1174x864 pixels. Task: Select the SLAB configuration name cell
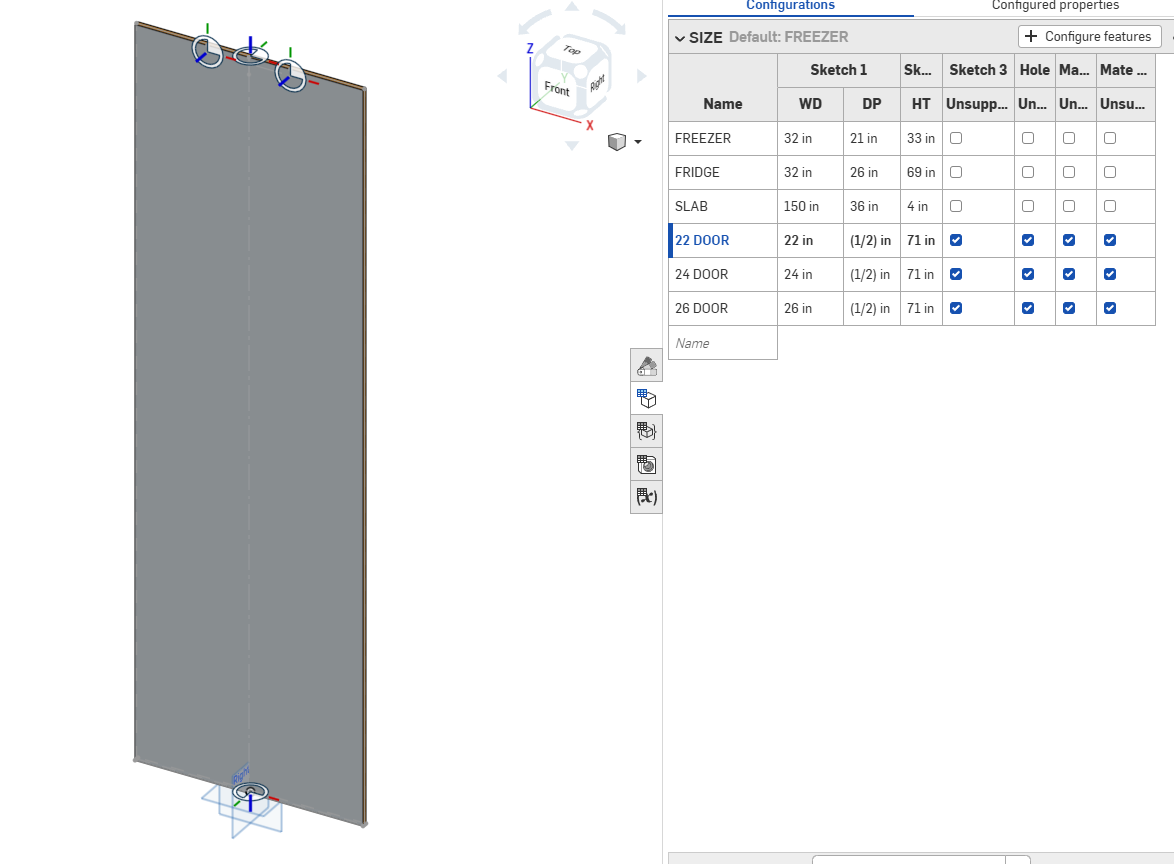tap(723, 206)
